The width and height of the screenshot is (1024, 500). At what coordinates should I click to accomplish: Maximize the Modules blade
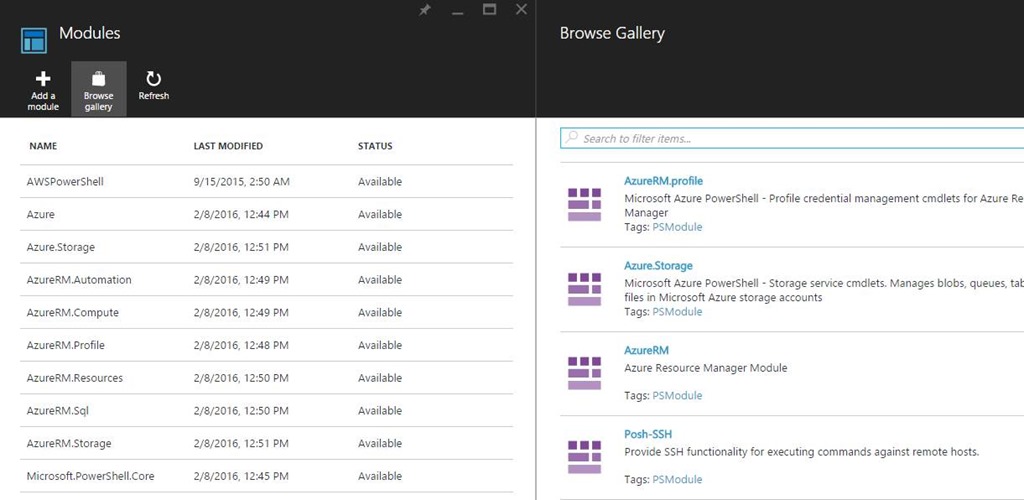point(489,9)
